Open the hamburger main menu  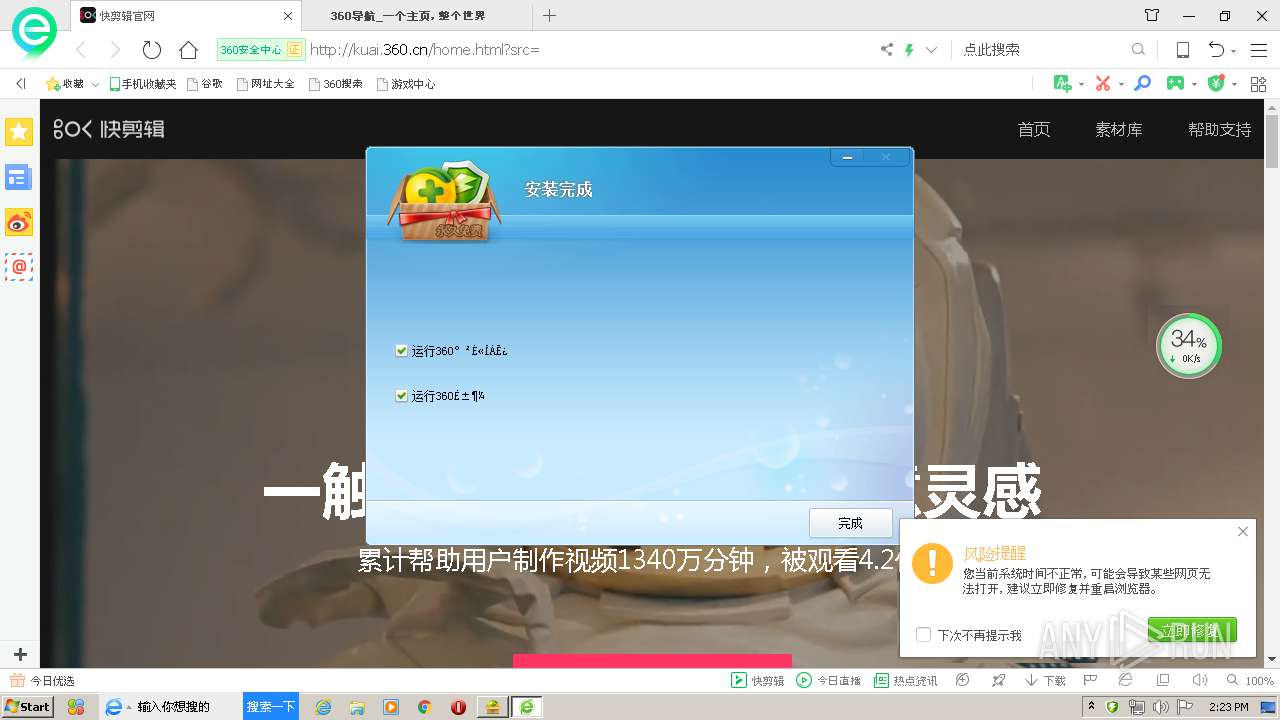1258,50
